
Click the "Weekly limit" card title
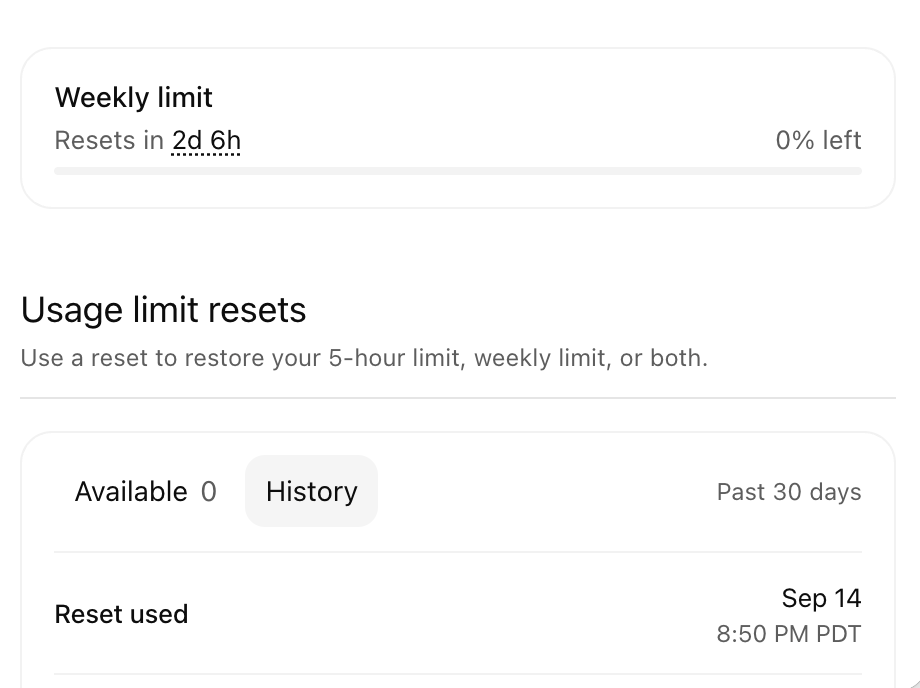coord(134,97)
